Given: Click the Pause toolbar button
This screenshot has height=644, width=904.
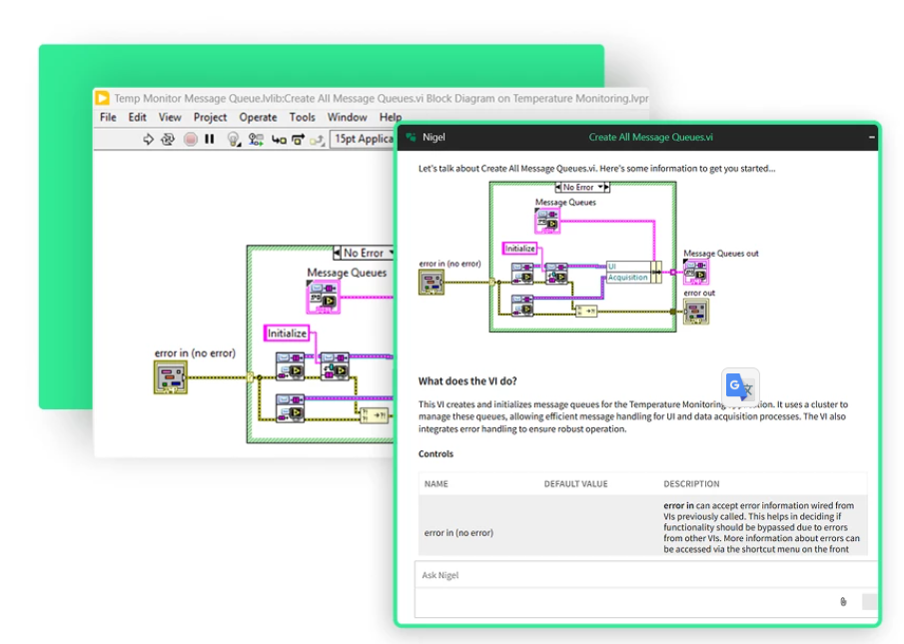Looking at the screenshot, I should pos(210,140).
